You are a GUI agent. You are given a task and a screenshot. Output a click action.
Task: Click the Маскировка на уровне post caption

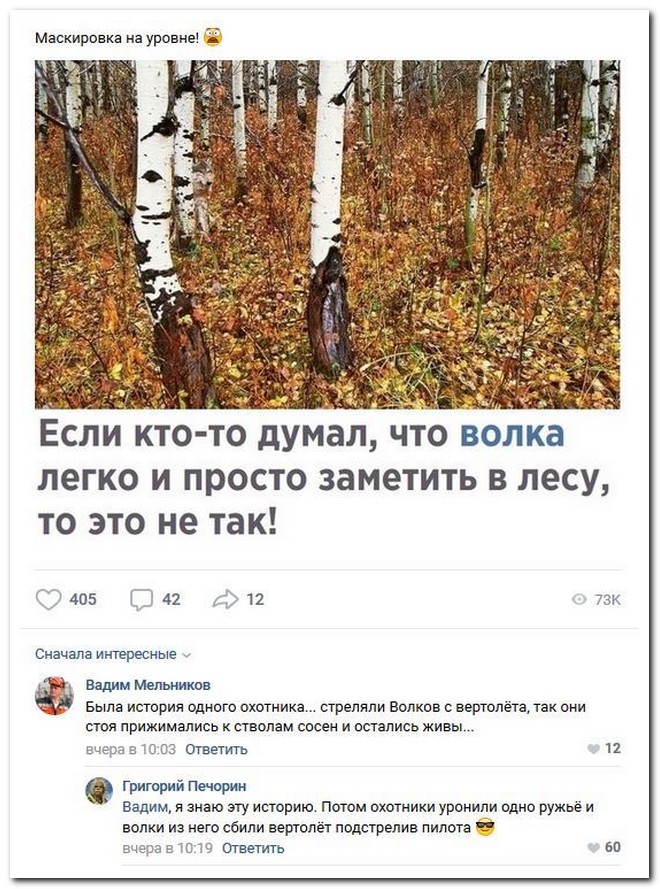pyautogui.click(x=117, y=38)
